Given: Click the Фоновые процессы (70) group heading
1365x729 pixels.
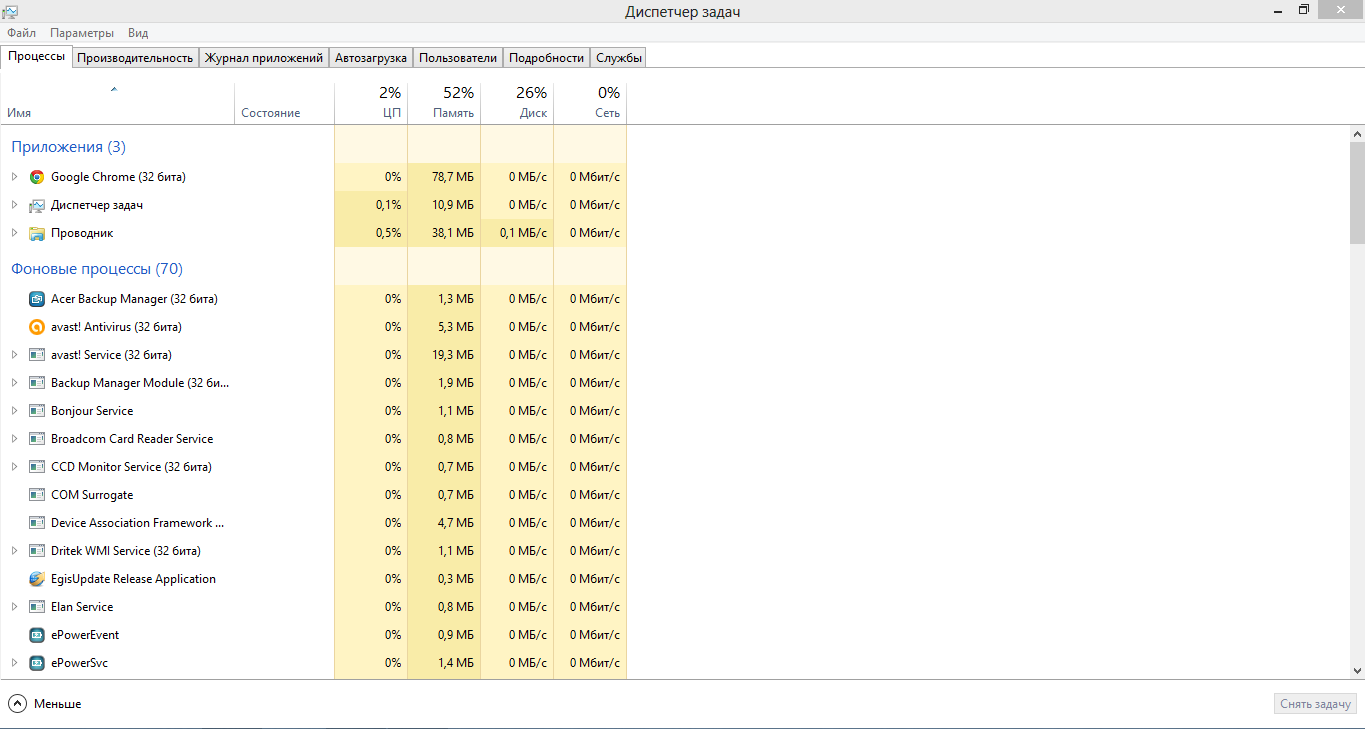Looking at the screenshot, I should point(97,269).
